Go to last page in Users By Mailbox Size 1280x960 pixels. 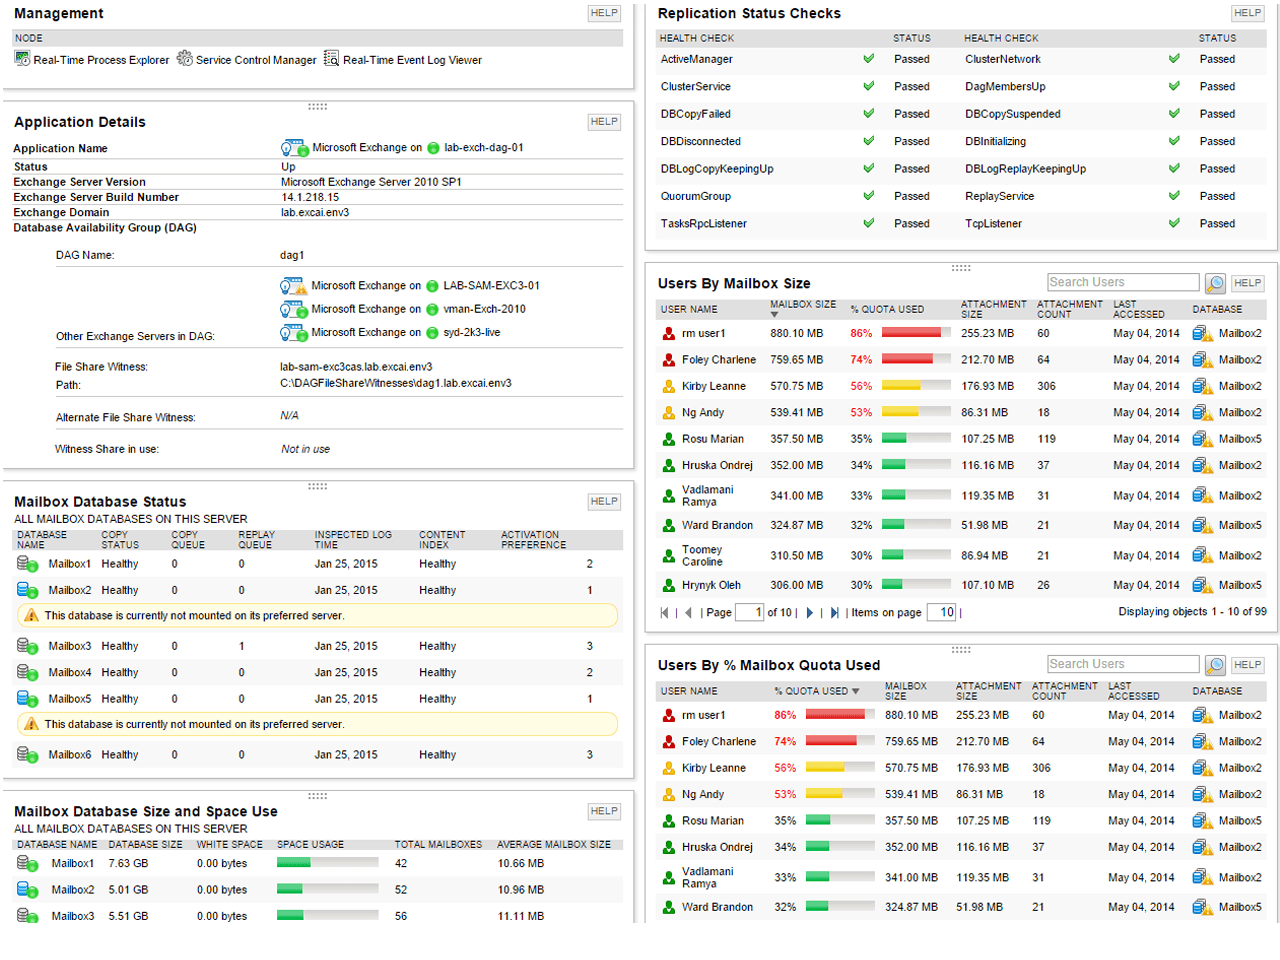pos(834,613)
